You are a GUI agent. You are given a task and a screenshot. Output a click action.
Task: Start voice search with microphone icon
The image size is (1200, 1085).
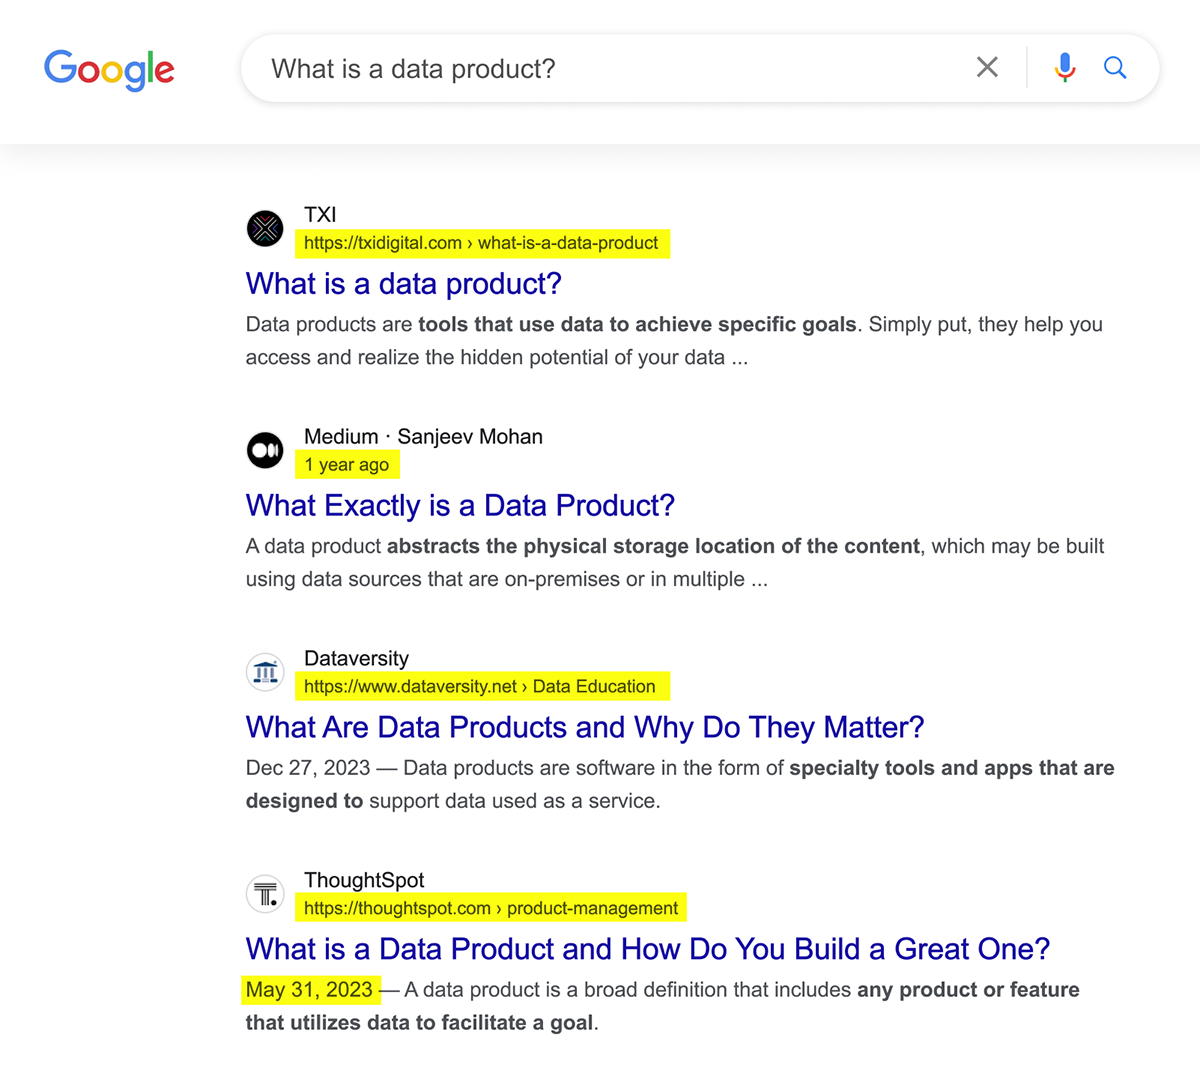coord(1065,67)
